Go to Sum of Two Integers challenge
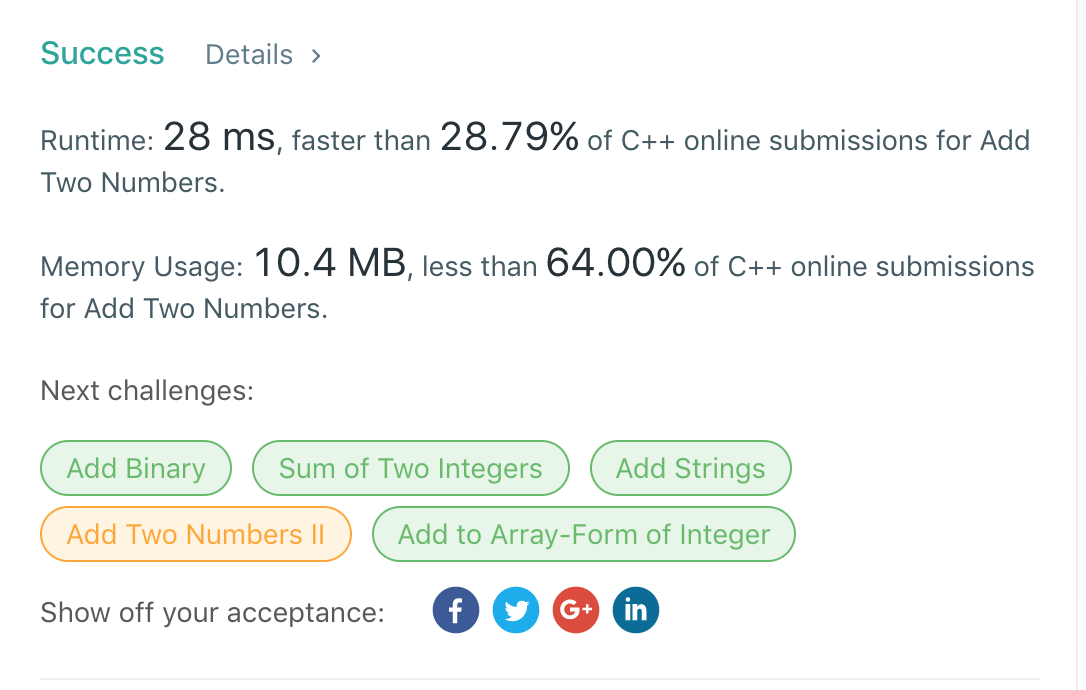Viewport: 1086px width, 690px height. coord(410,468)
